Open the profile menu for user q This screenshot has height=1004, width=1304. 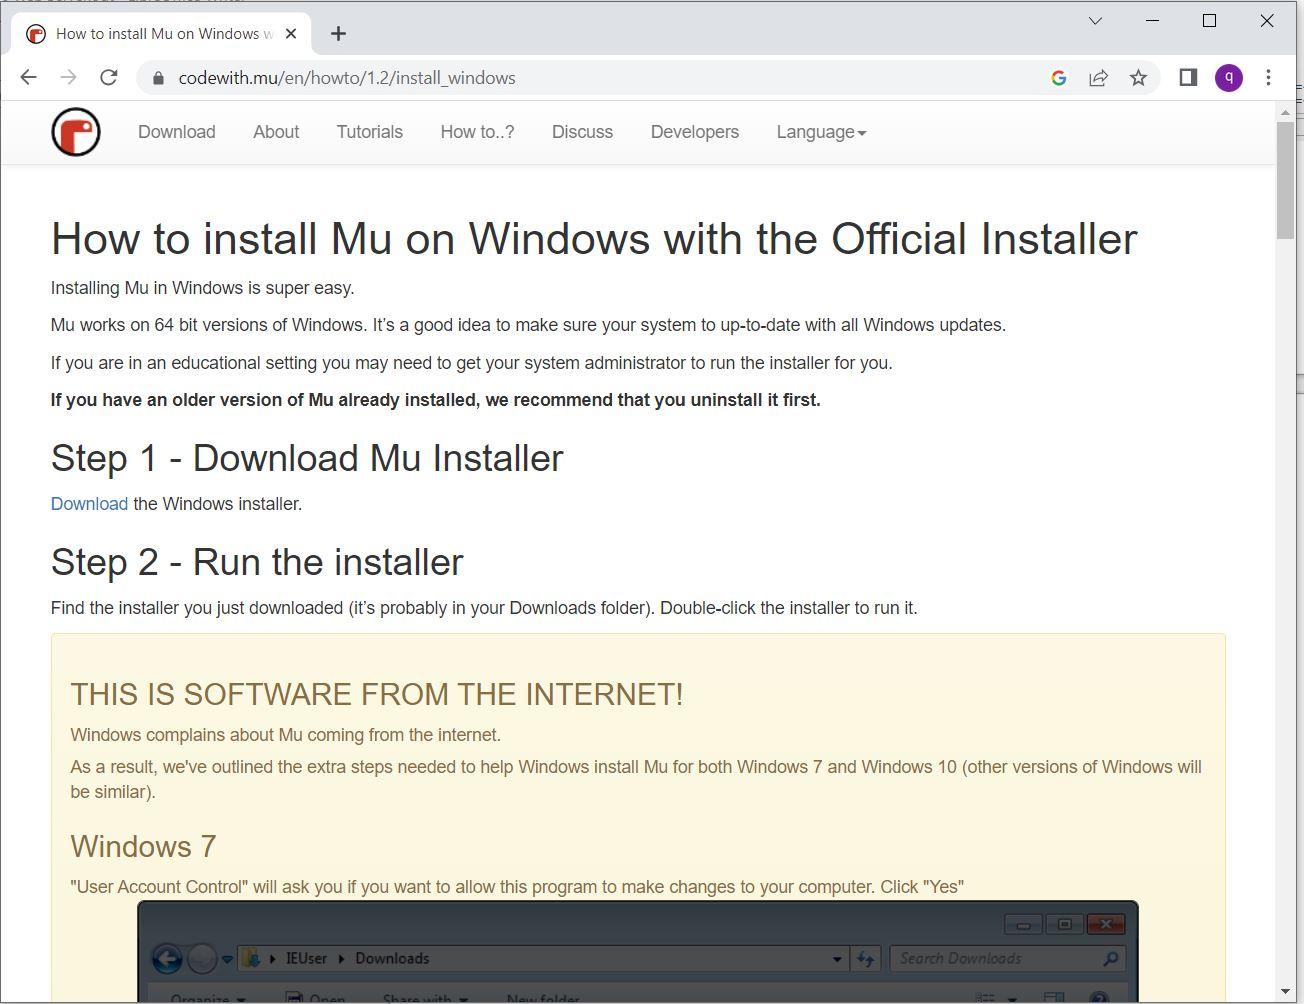click(x=1229, y=77)
